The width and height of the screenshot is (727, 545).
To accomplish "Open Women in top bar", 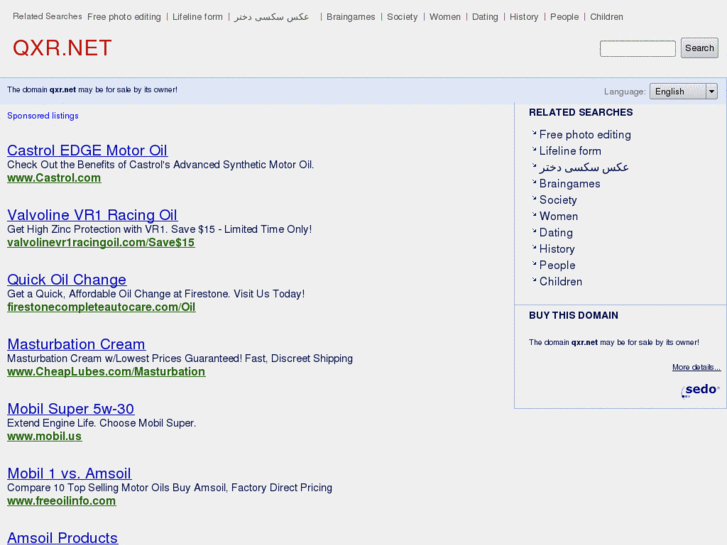I will click(x=445, y=17).
